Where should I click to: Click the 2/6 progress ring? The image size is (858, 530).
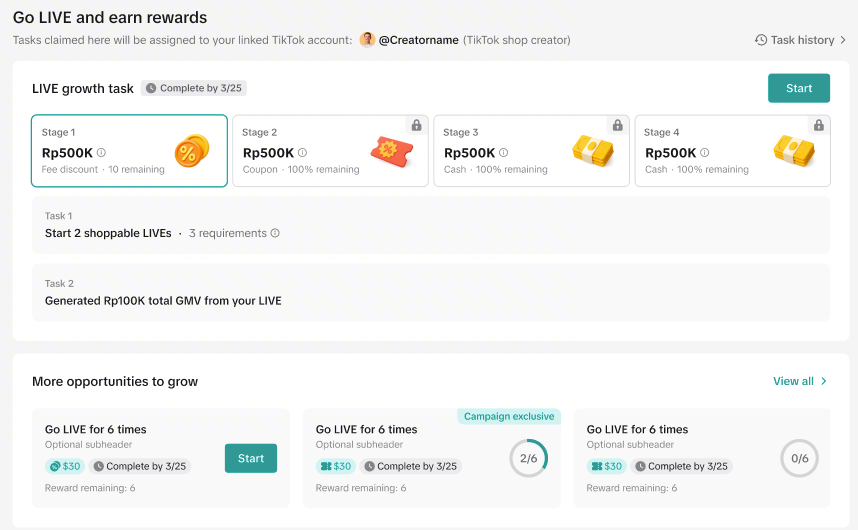pos(529,458)
